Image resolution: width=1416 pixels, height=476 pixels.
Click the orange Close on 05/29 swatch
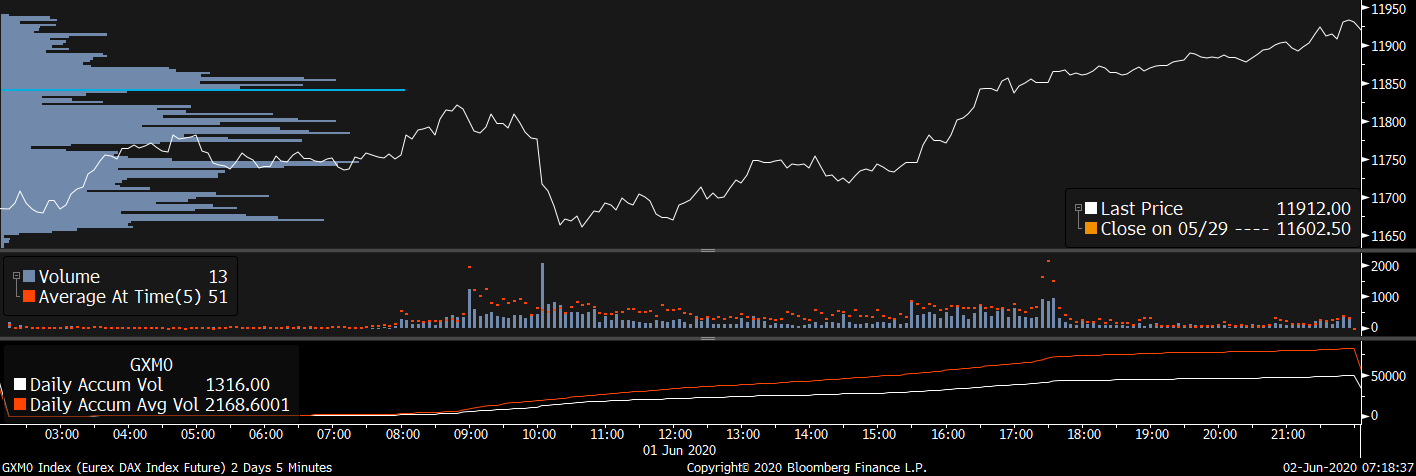[1091, 229]
